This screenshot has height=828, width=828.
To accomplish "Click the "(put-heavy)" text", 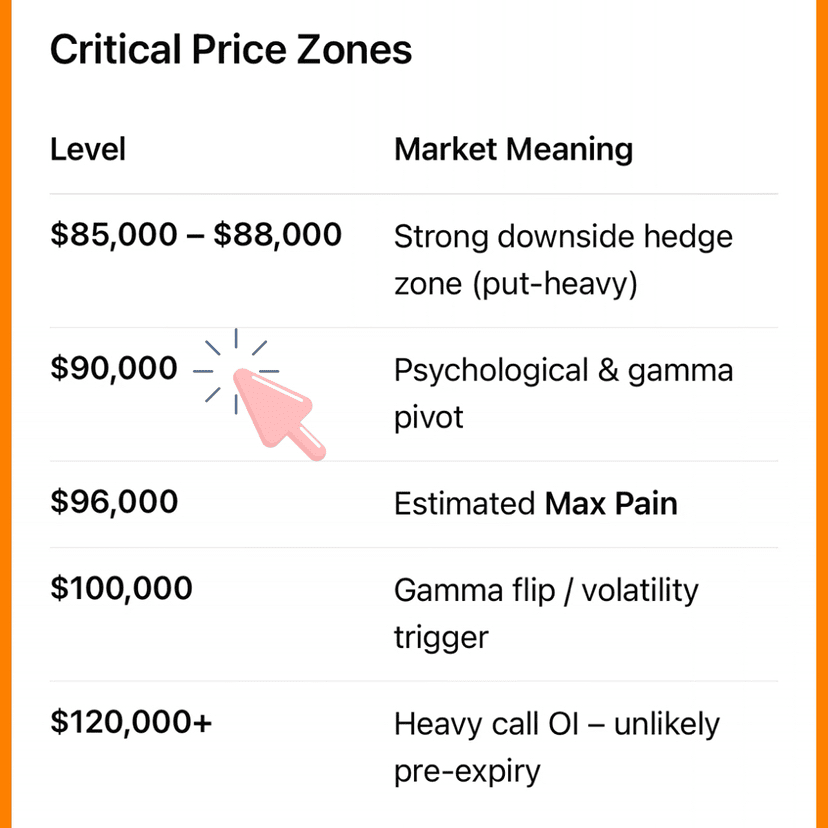I will [x=555, y=284].
